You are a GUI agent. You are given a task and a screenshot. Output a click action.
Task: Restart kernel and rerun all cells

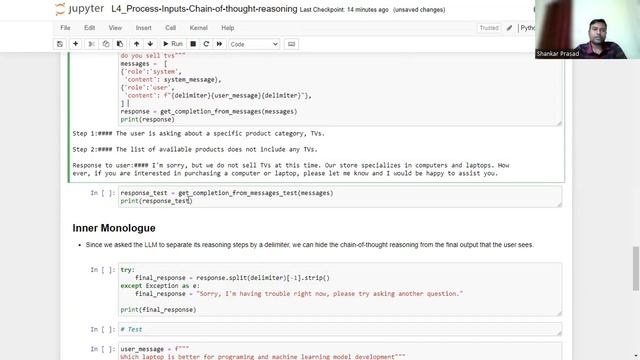tap(219, 44)
